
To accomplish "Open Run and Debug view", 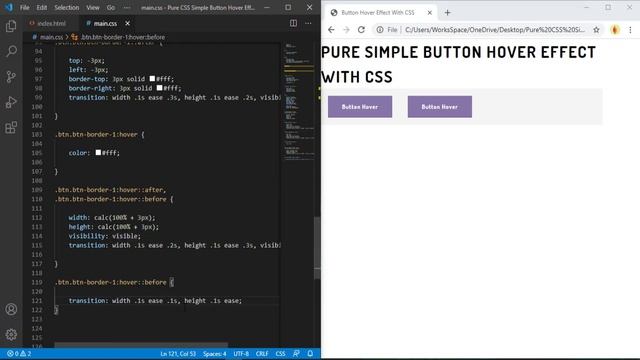I will pos(11,102).
